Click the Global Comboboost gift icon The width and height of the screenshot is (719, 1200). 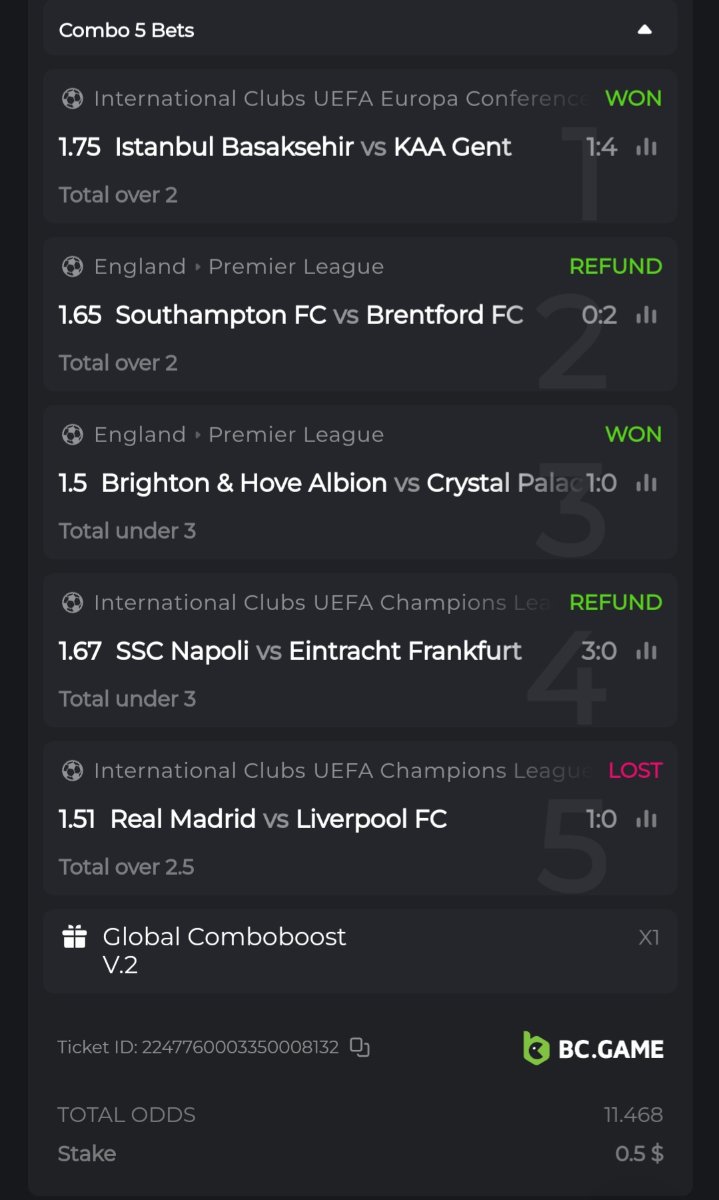(75, 937)
